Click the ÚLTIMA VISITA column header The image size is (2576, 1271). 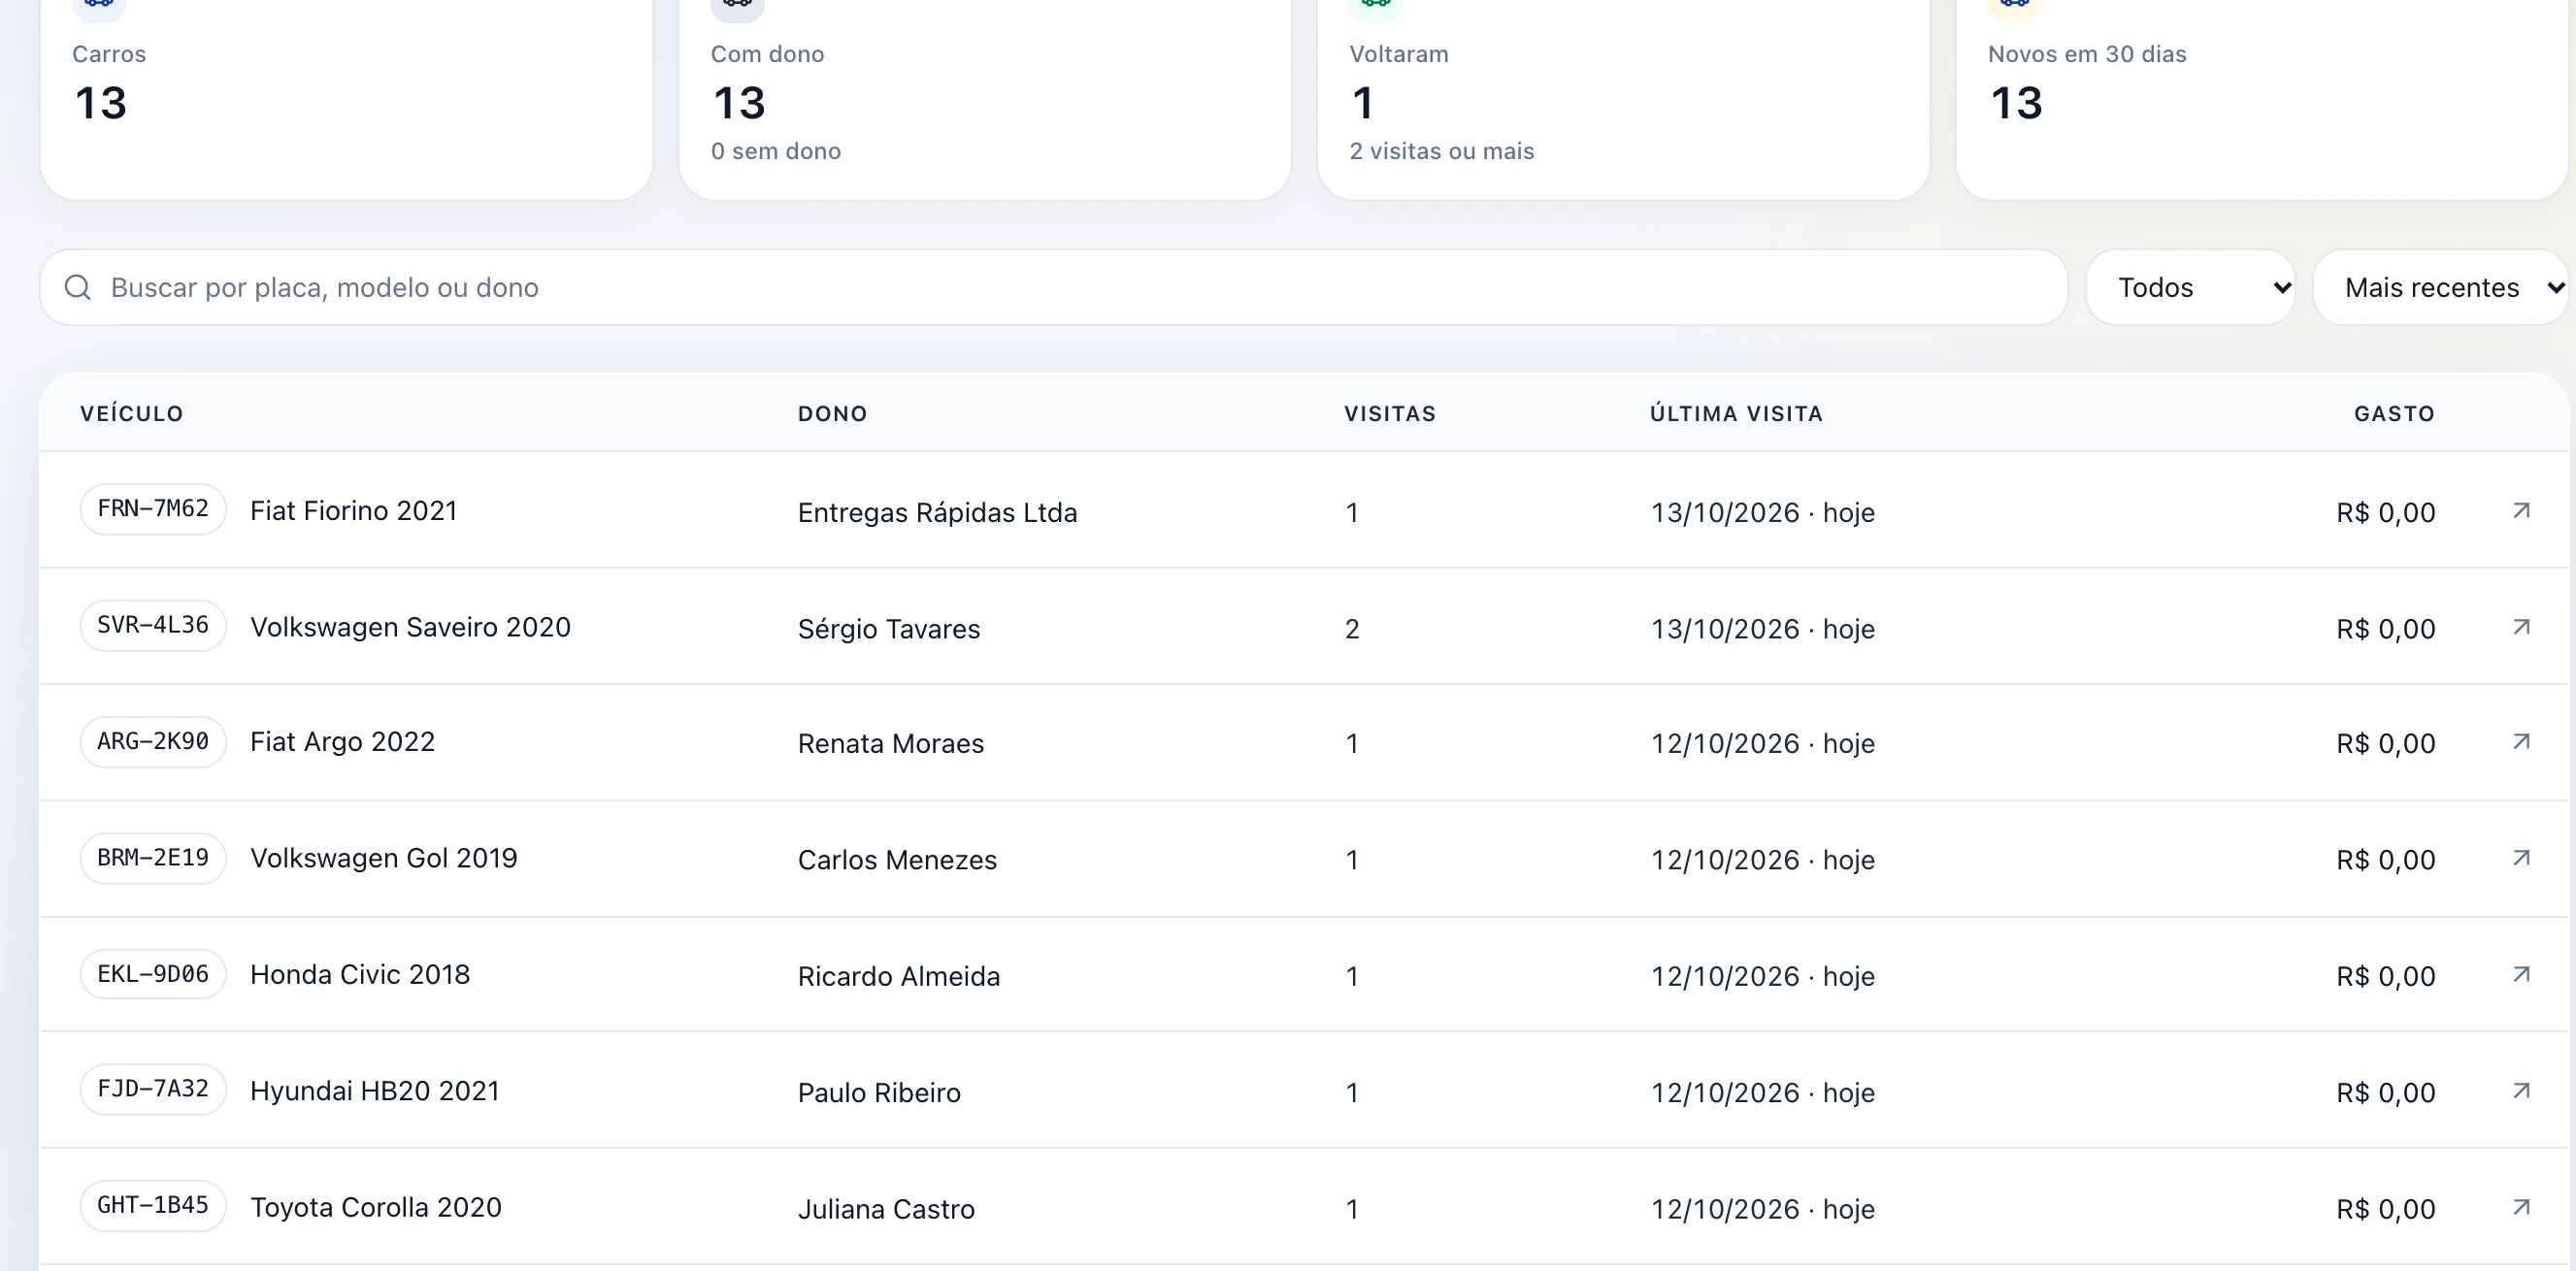coord(1737,414)
